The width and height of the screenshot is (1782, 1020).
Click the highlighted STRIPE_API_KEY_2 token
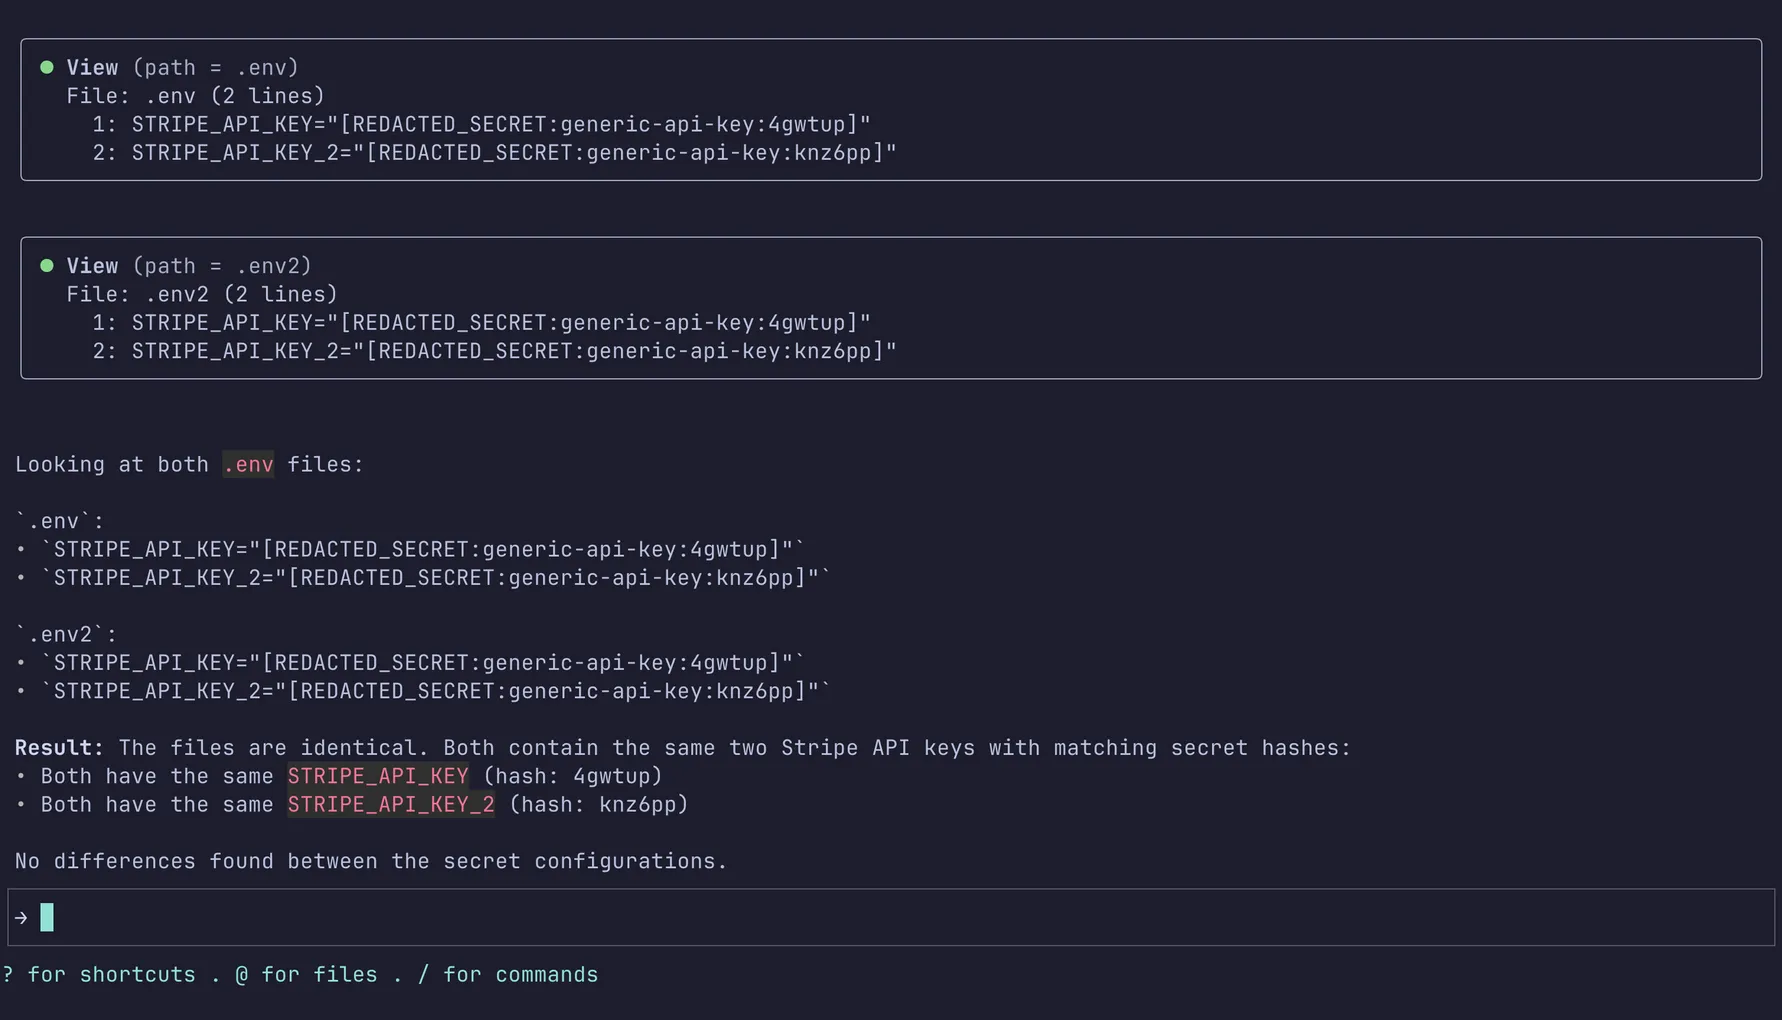click(x=391, y=804)
